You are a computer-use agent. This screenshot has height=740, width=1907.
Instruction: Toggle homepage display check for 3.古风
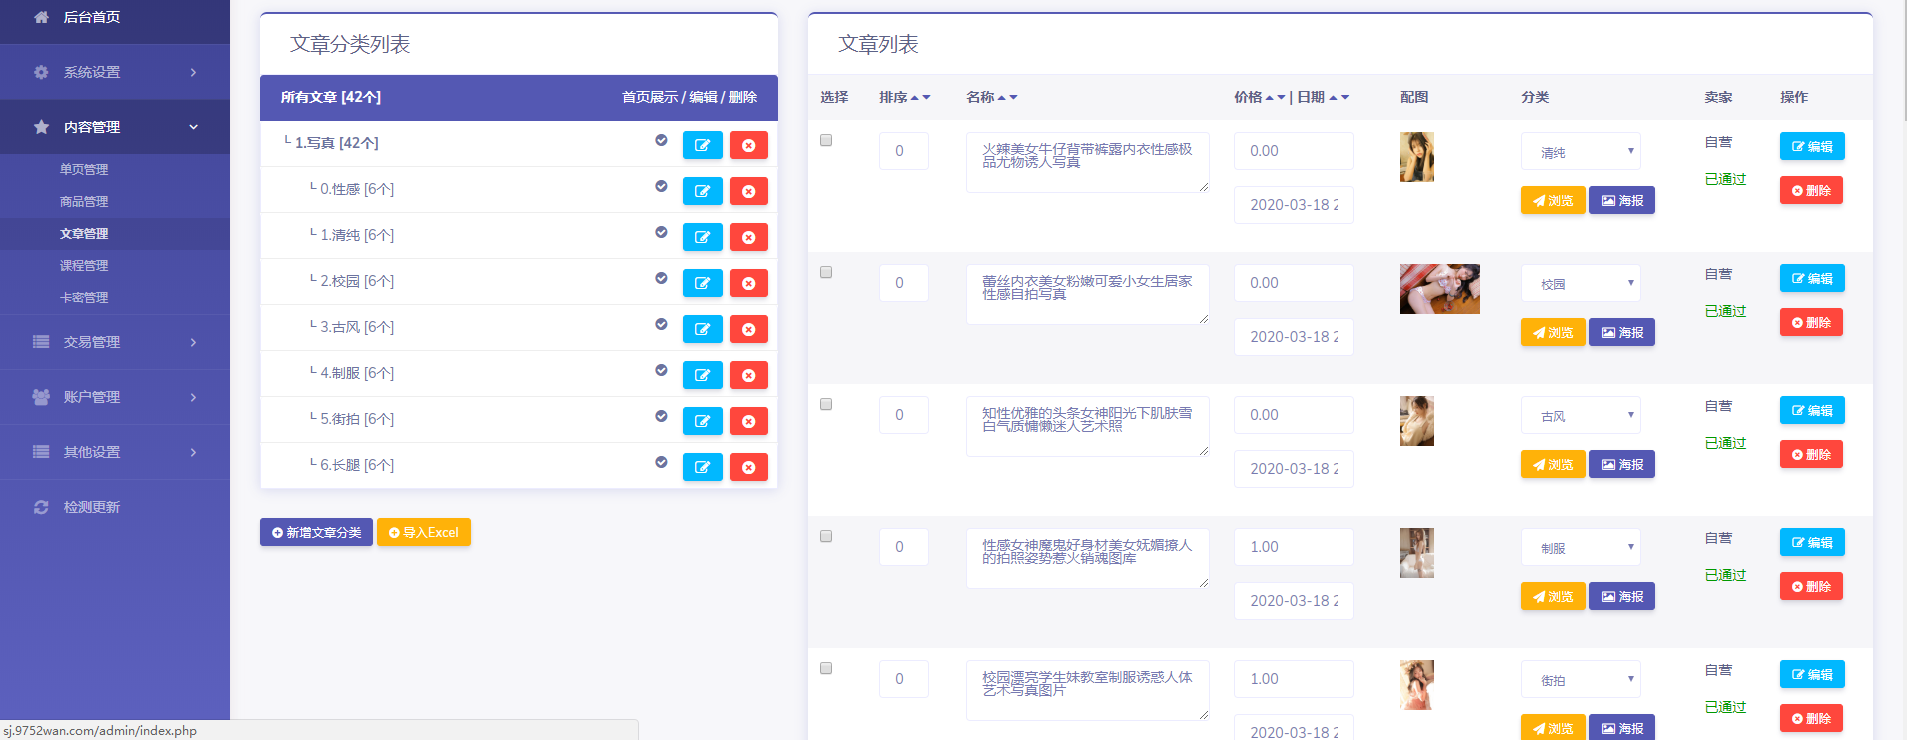[661, 324]
